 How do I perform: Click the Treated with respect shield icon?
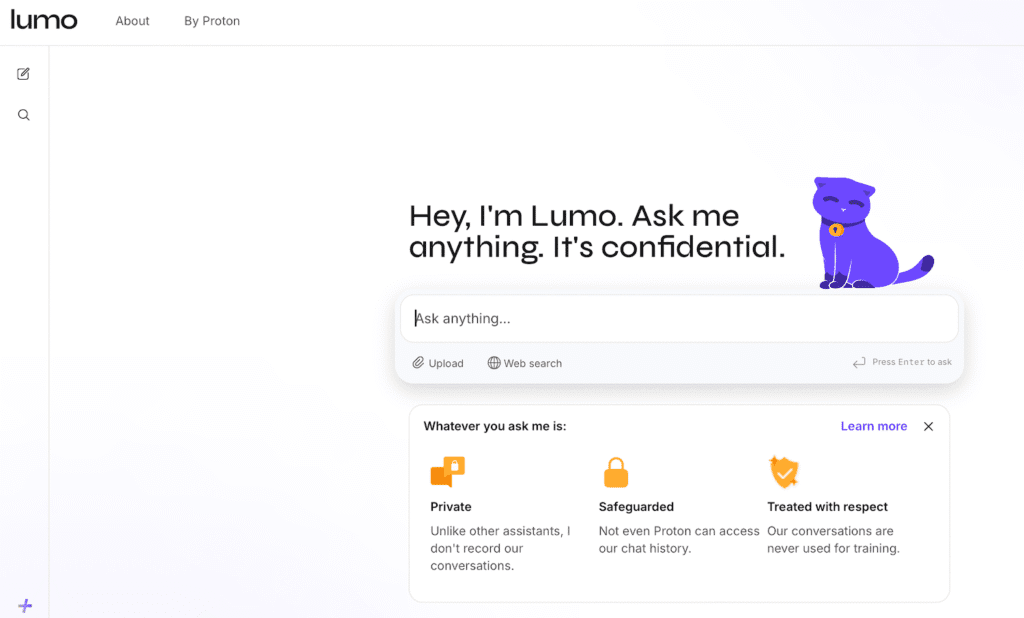(x=784, y=471)
